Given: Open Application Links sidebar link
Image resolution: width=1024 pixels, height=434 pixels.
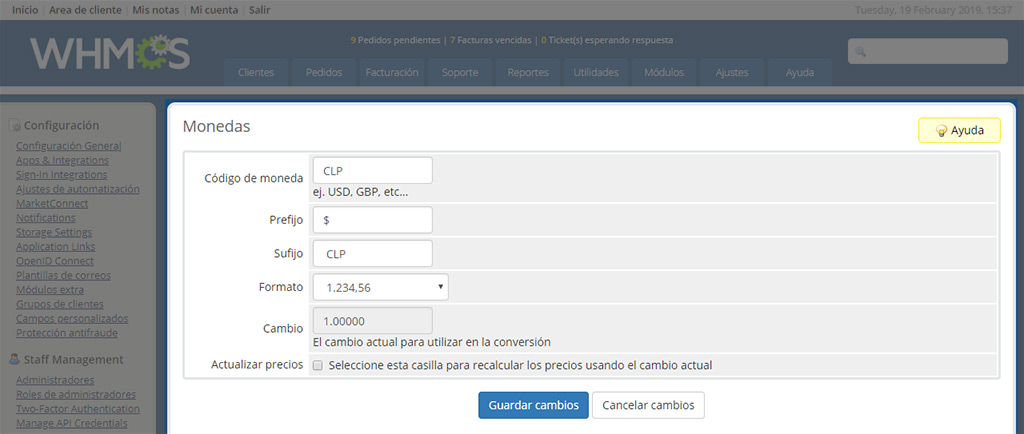Looking at the screenshot, I should pyautogui.click(x=56, y=246).
